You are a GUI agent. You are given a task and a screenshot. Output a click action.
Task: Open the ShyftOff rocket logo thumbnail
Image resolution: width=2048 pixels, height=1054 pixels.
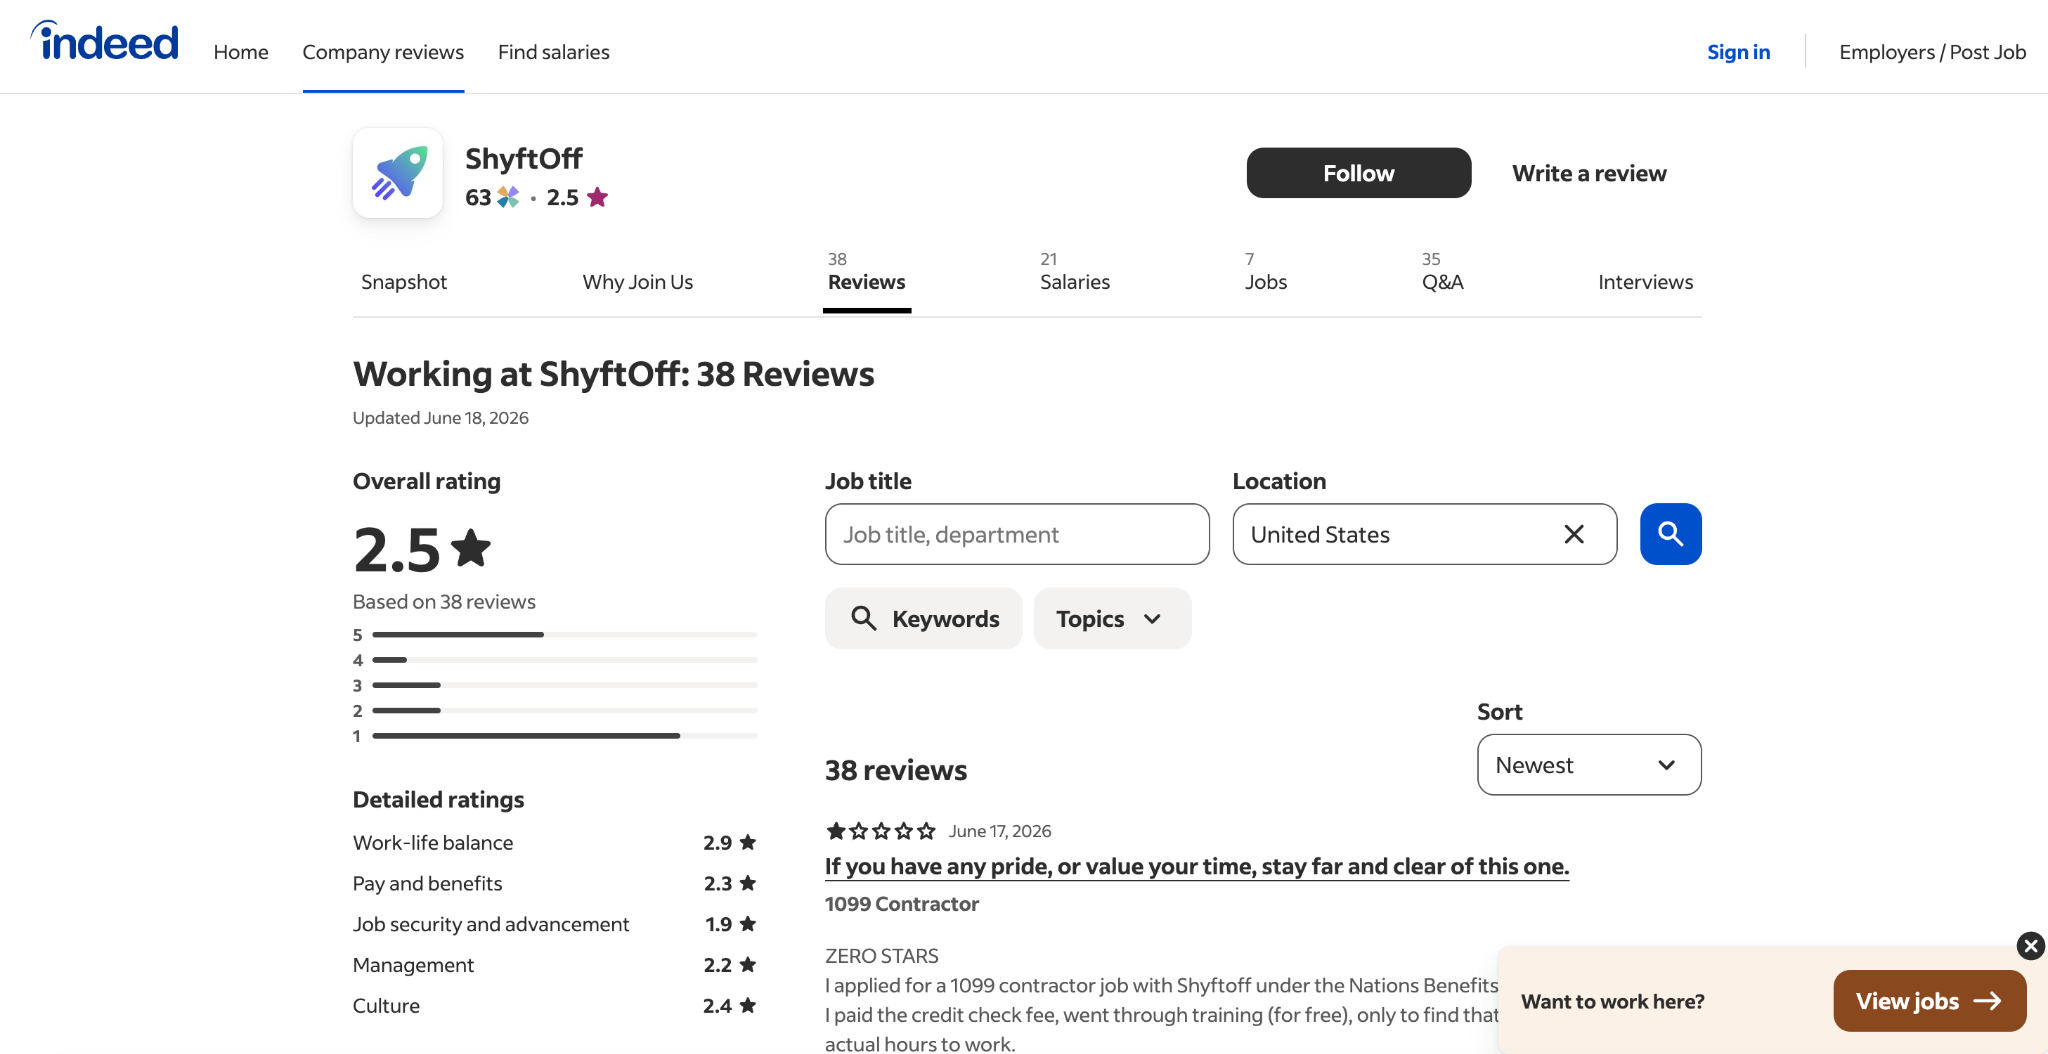click(x=398, y=173)
